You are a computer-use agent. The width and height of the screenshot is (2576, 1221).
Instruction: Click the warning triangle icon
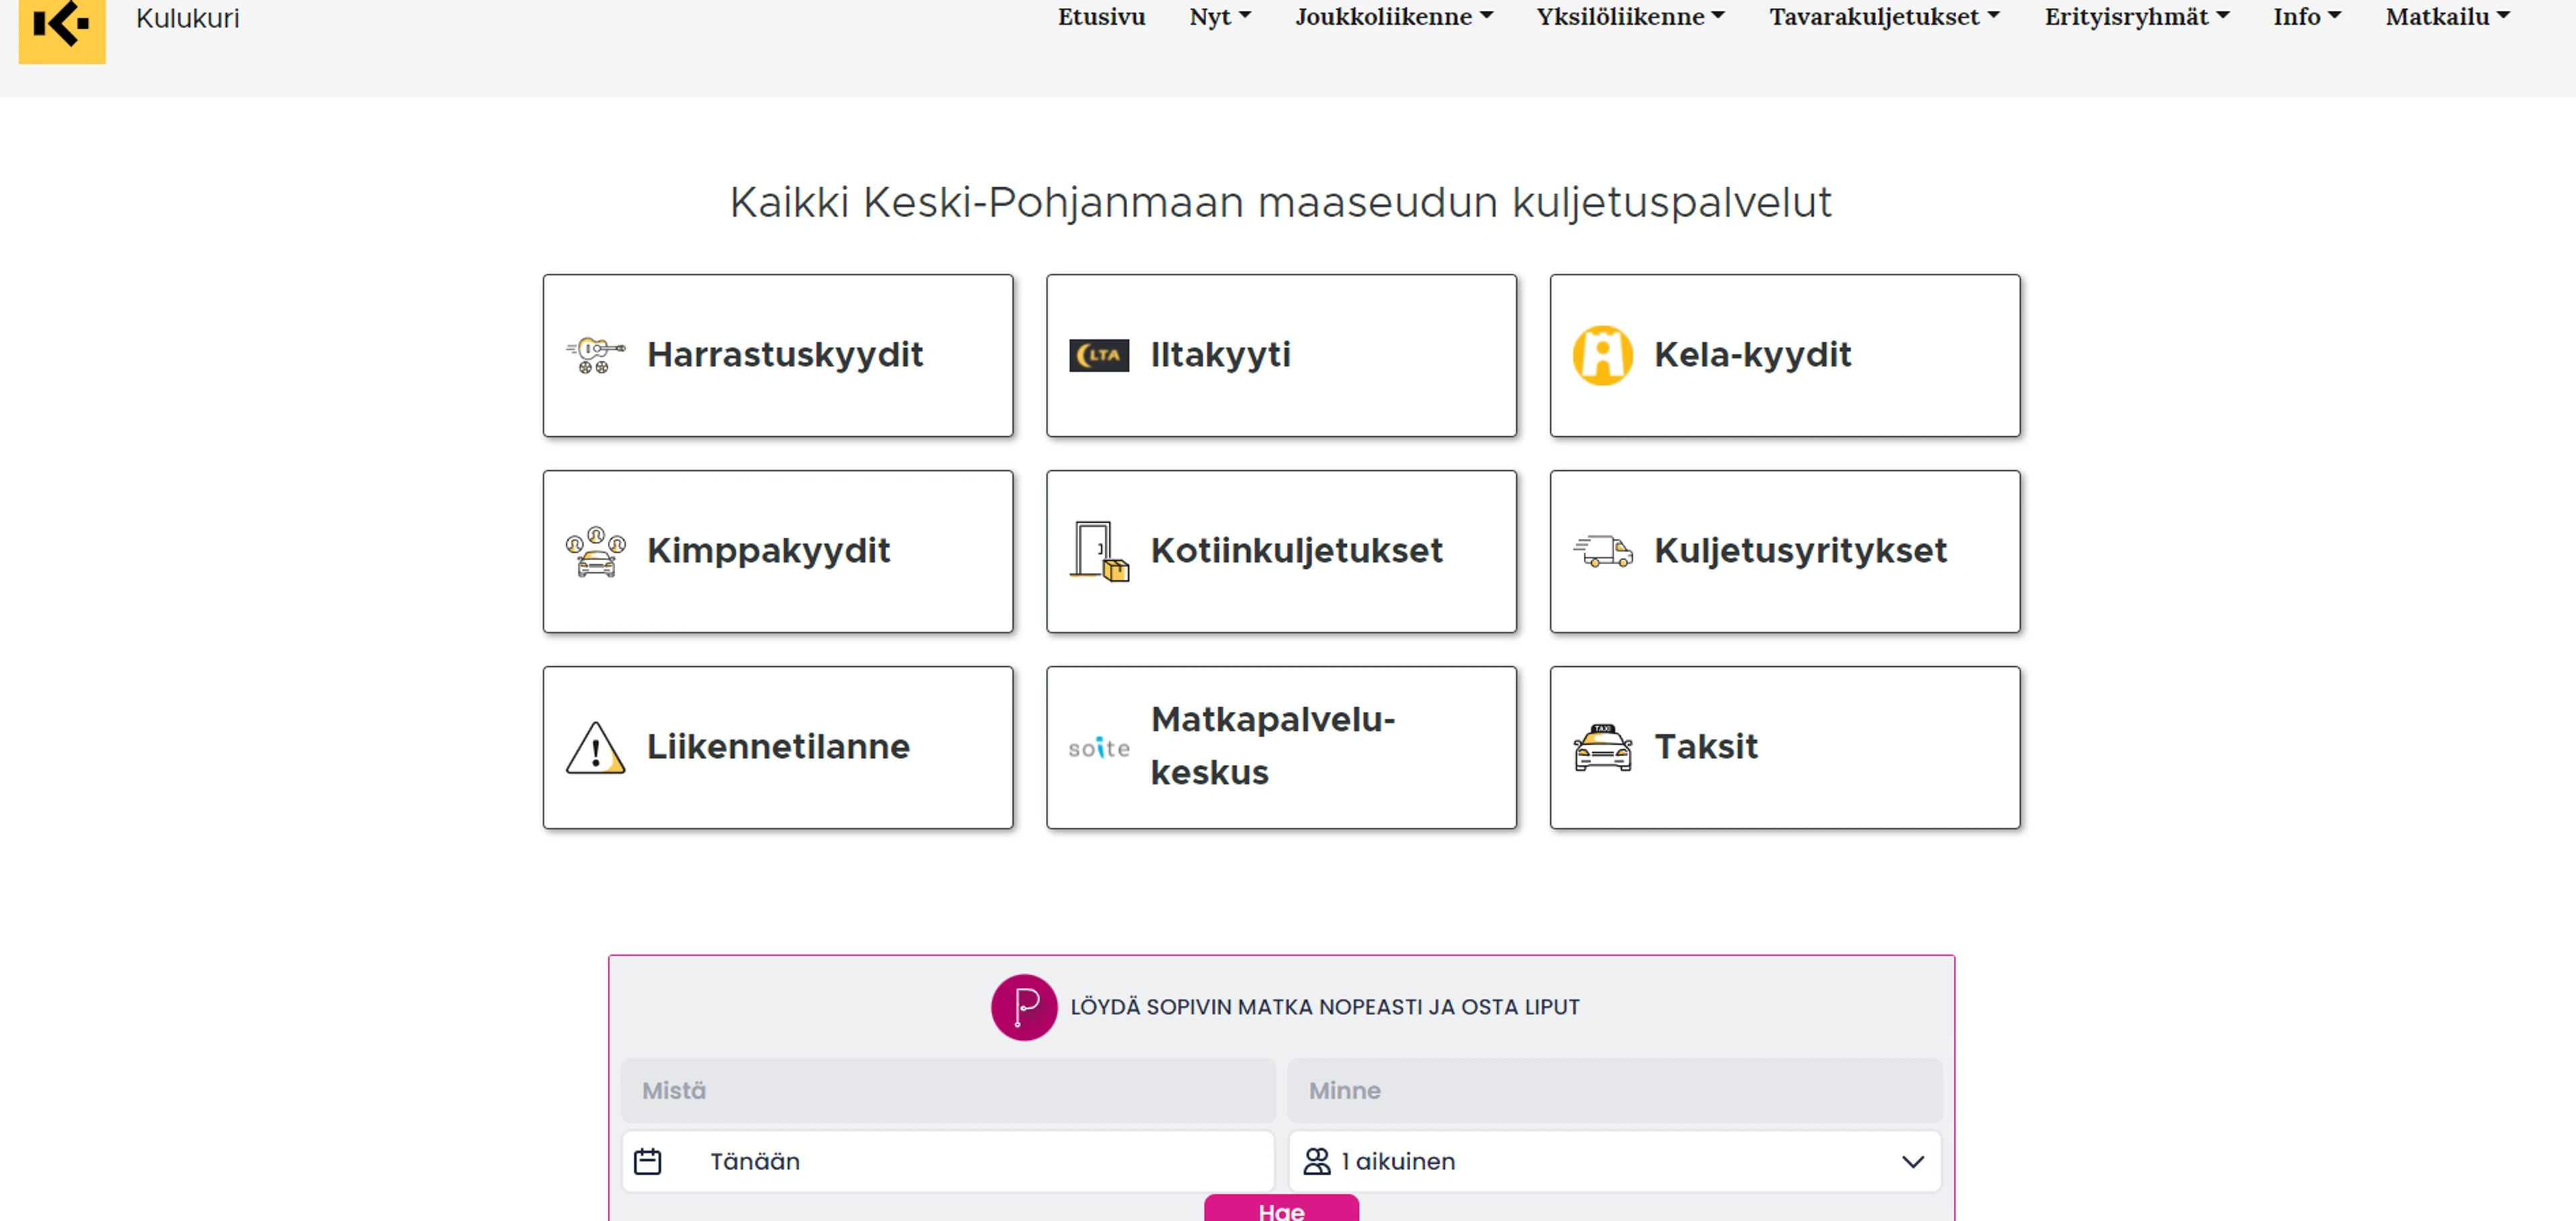[596, 747]
